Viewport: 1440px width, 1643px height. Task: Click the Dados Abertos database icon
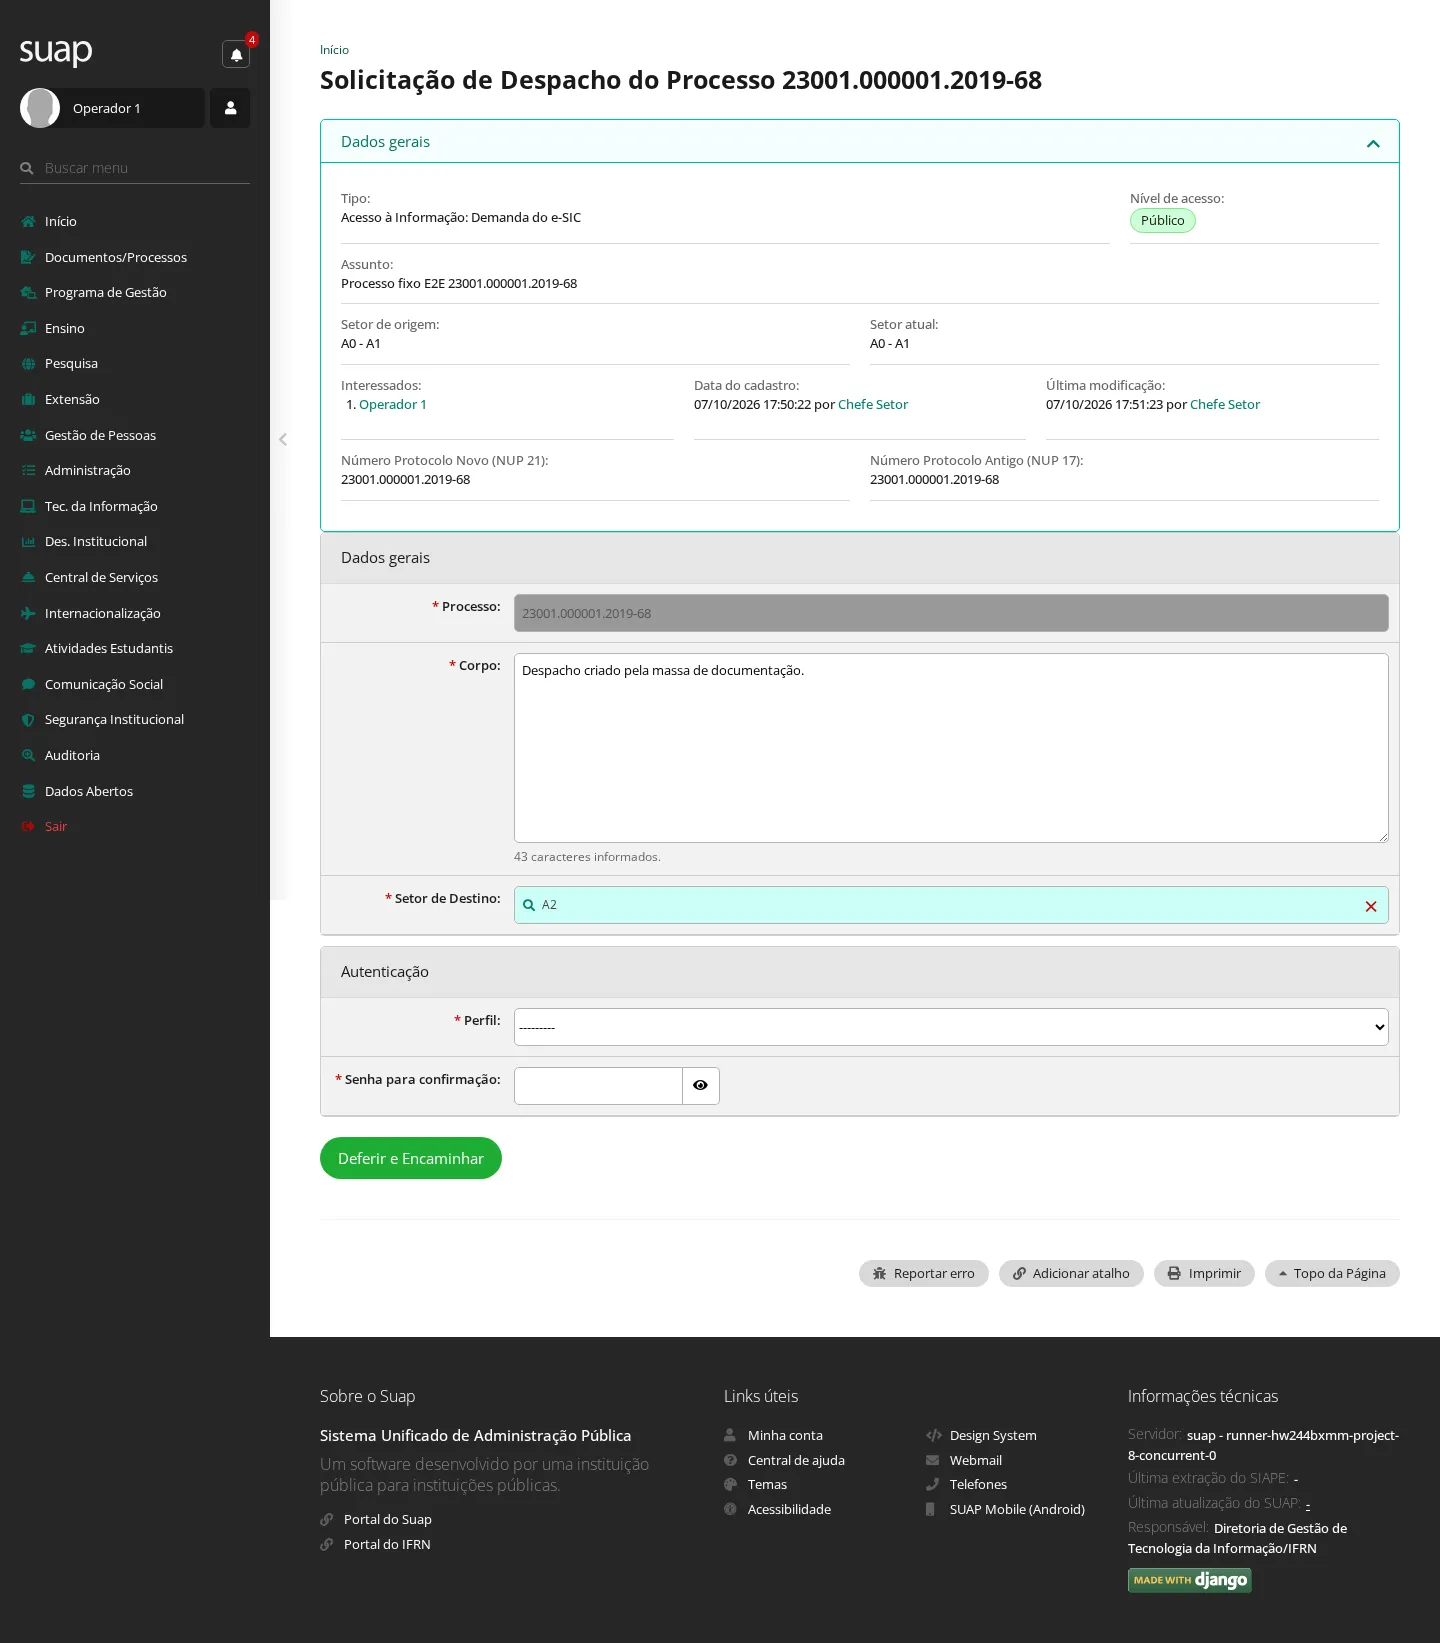pyautogui.click(x=28, y=792)
